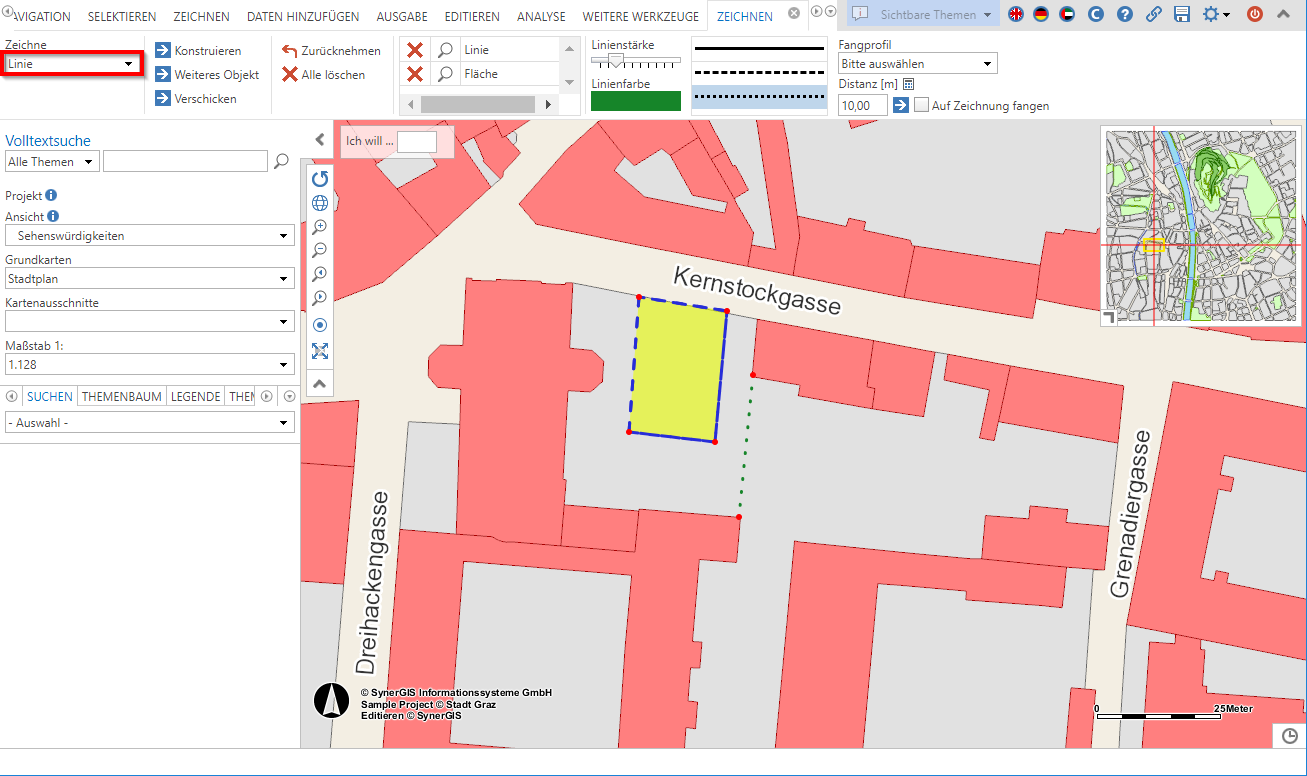The image size is (1307, 776).
Task: Change the green Linienfarbe color swatch
Action: 635,100
